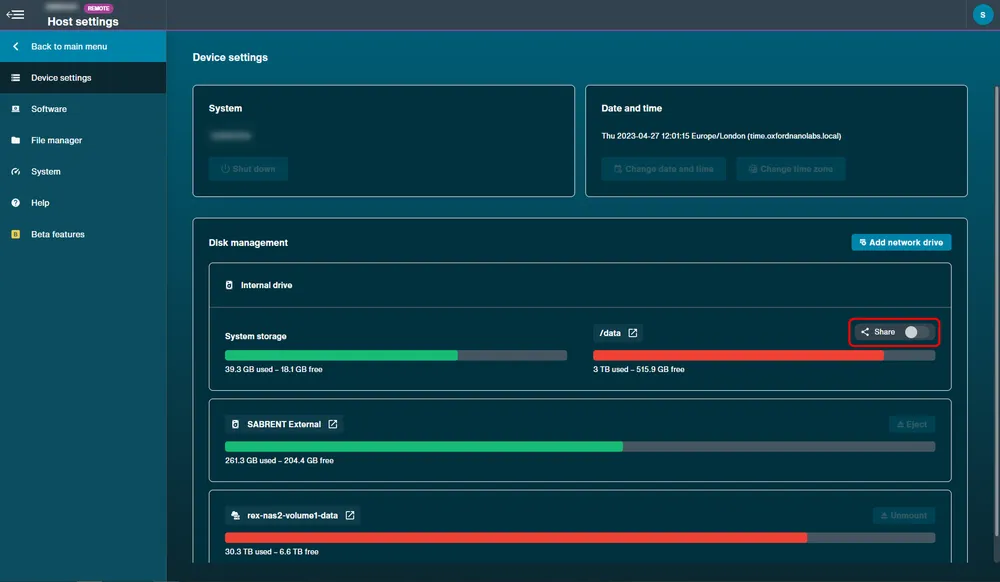The image size is (1000, 582).
Task: Collapse sidebar with the hamburger arrow icon
Action: point(15,14)
